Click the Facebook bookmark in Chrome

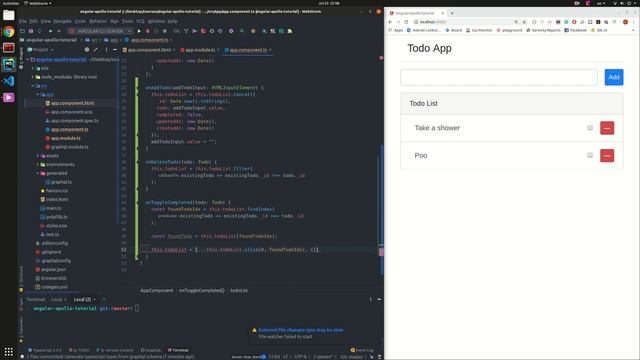[x=576, y=30]
